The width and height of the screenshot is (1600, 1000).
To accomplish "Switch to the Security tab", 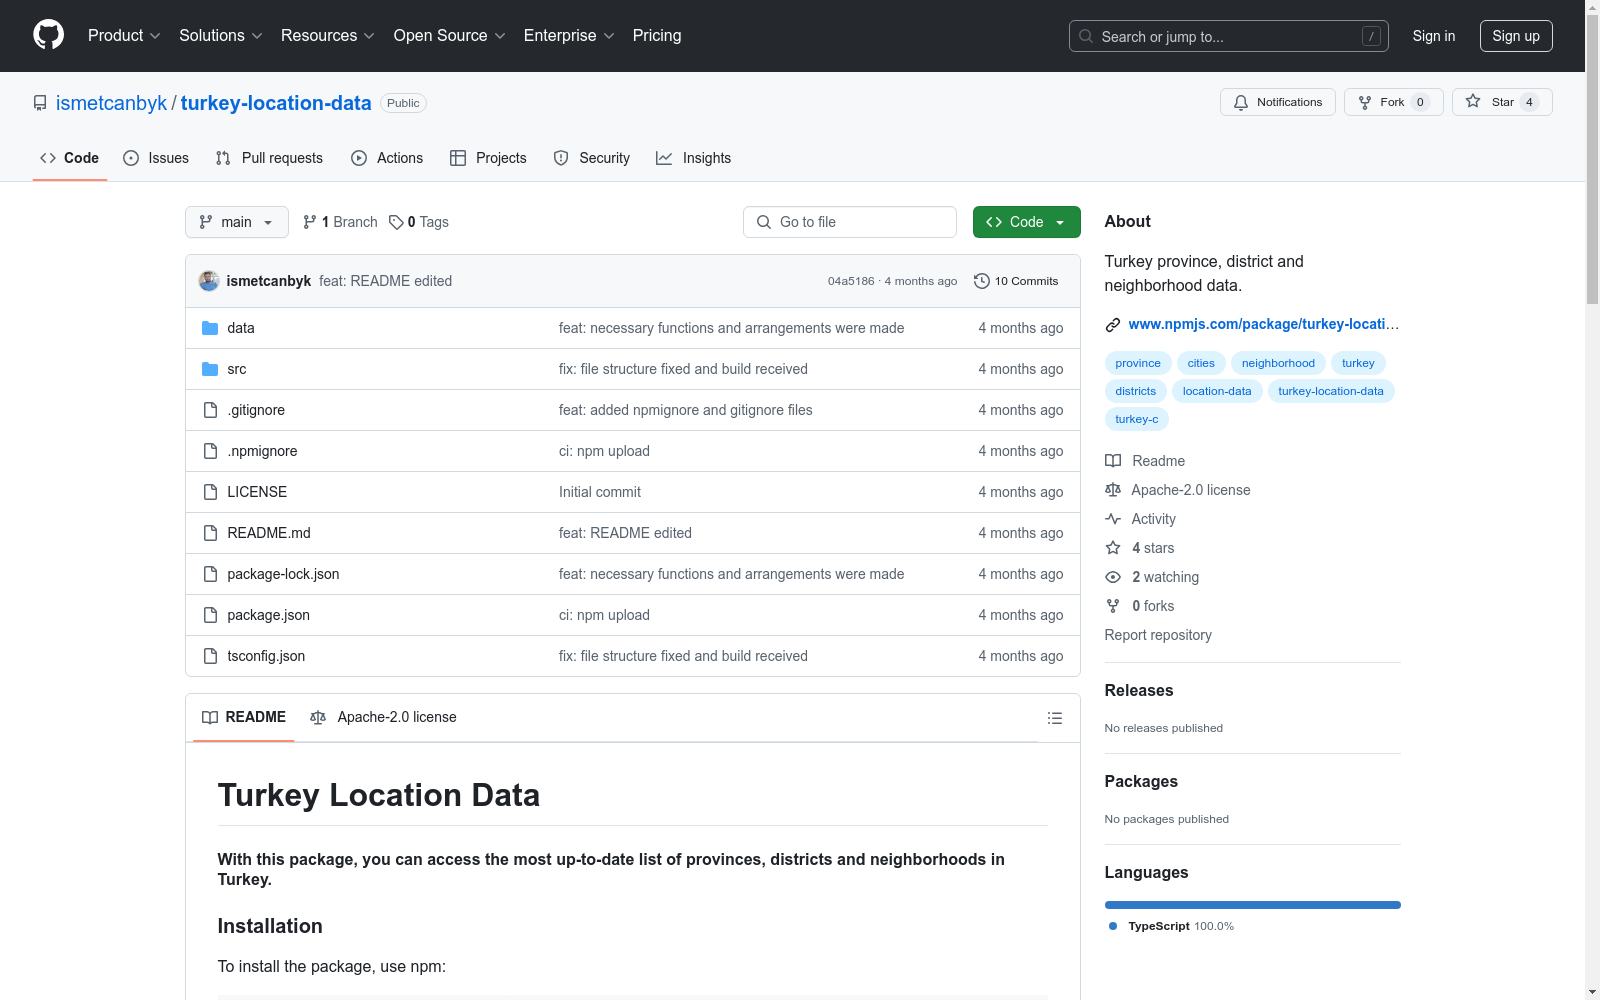I will click(592, 158).
